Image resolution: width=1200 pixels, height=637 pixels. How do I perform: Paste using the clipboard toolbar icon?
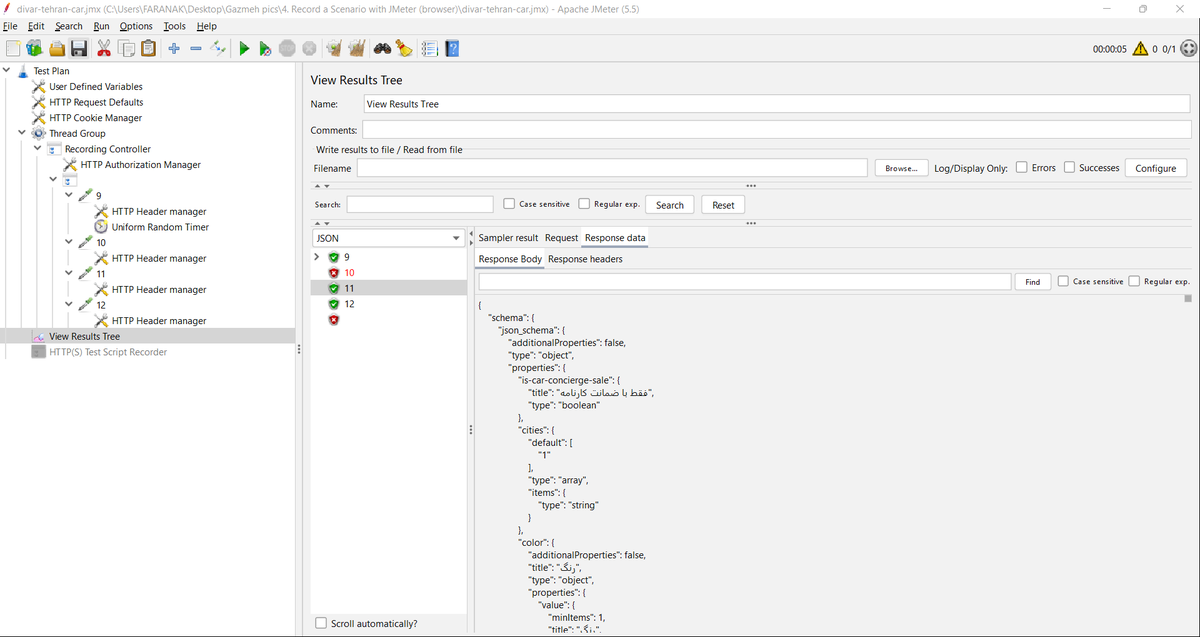(149, 48)
